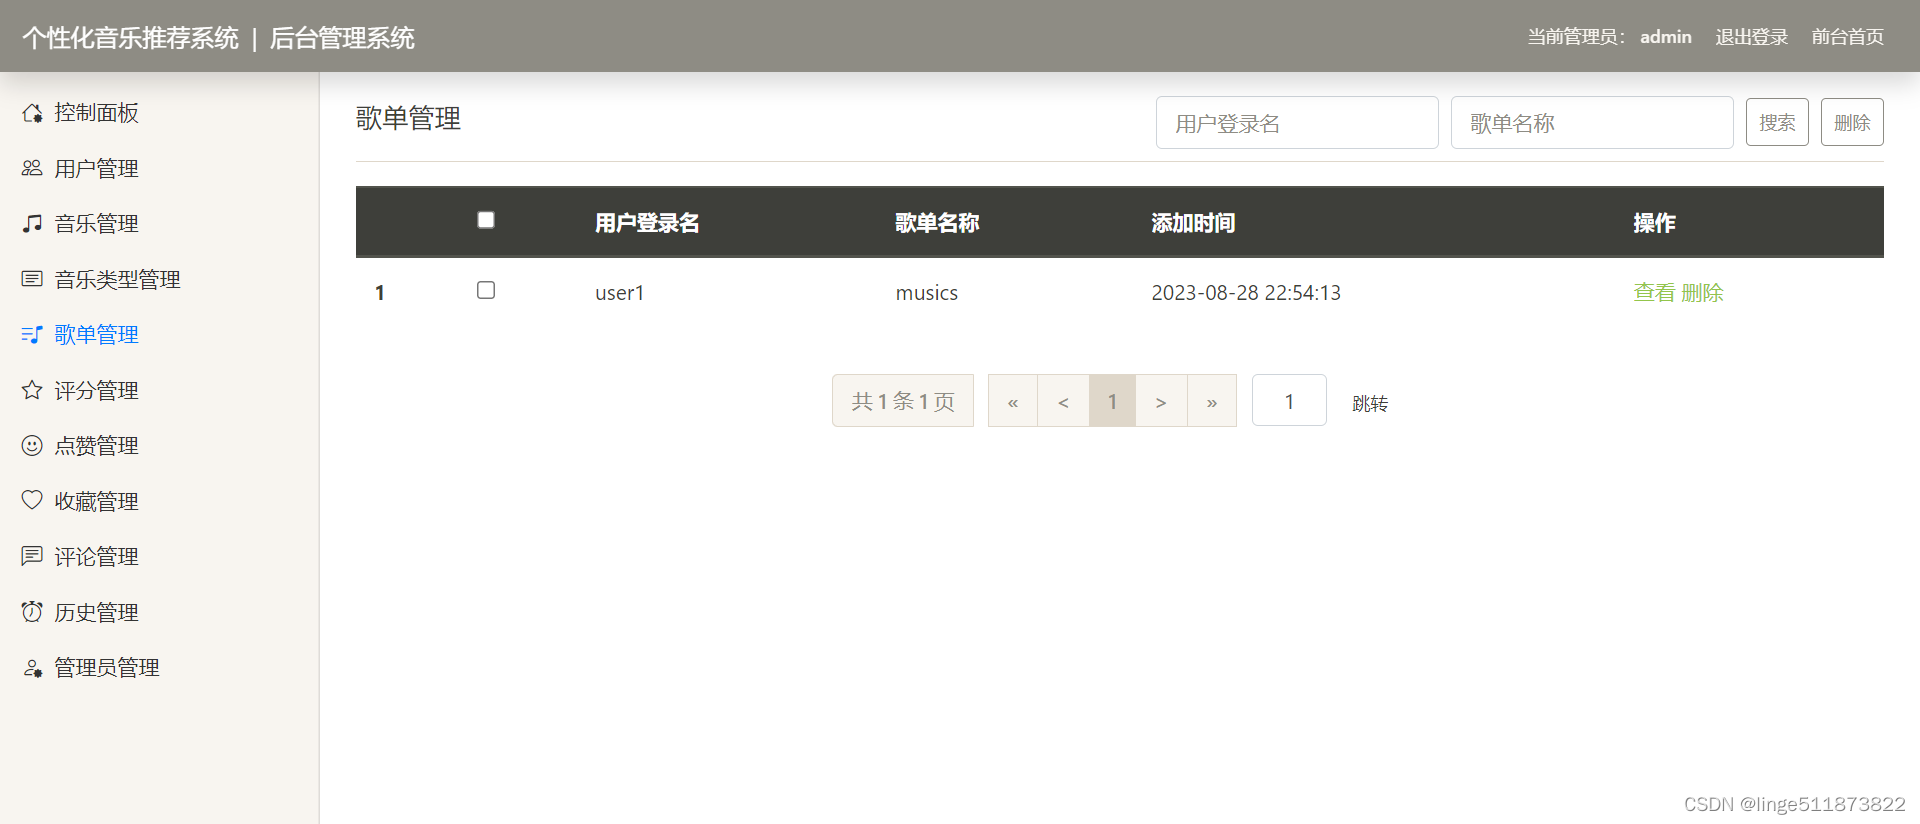Open 收藏管理 in the sidebar
The width and height of the screenshot is (1920, 824).
pyautogui.click(x=97, y=501)
